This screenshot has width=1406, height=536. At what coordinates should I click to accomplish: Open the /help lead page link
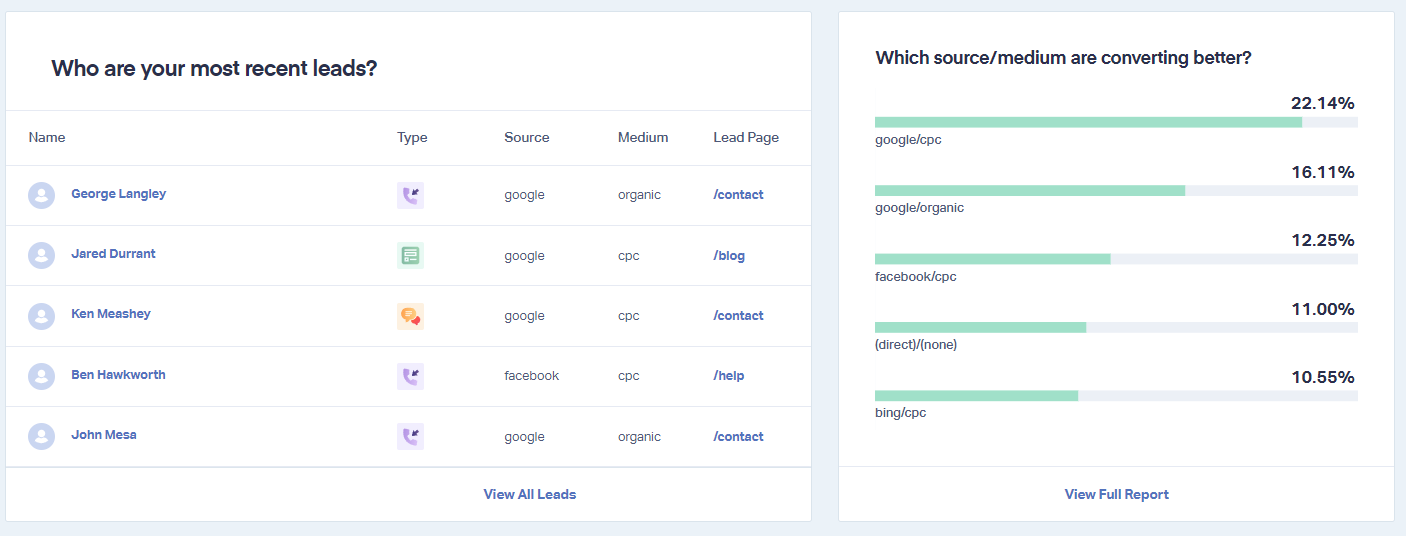[729, 376]
